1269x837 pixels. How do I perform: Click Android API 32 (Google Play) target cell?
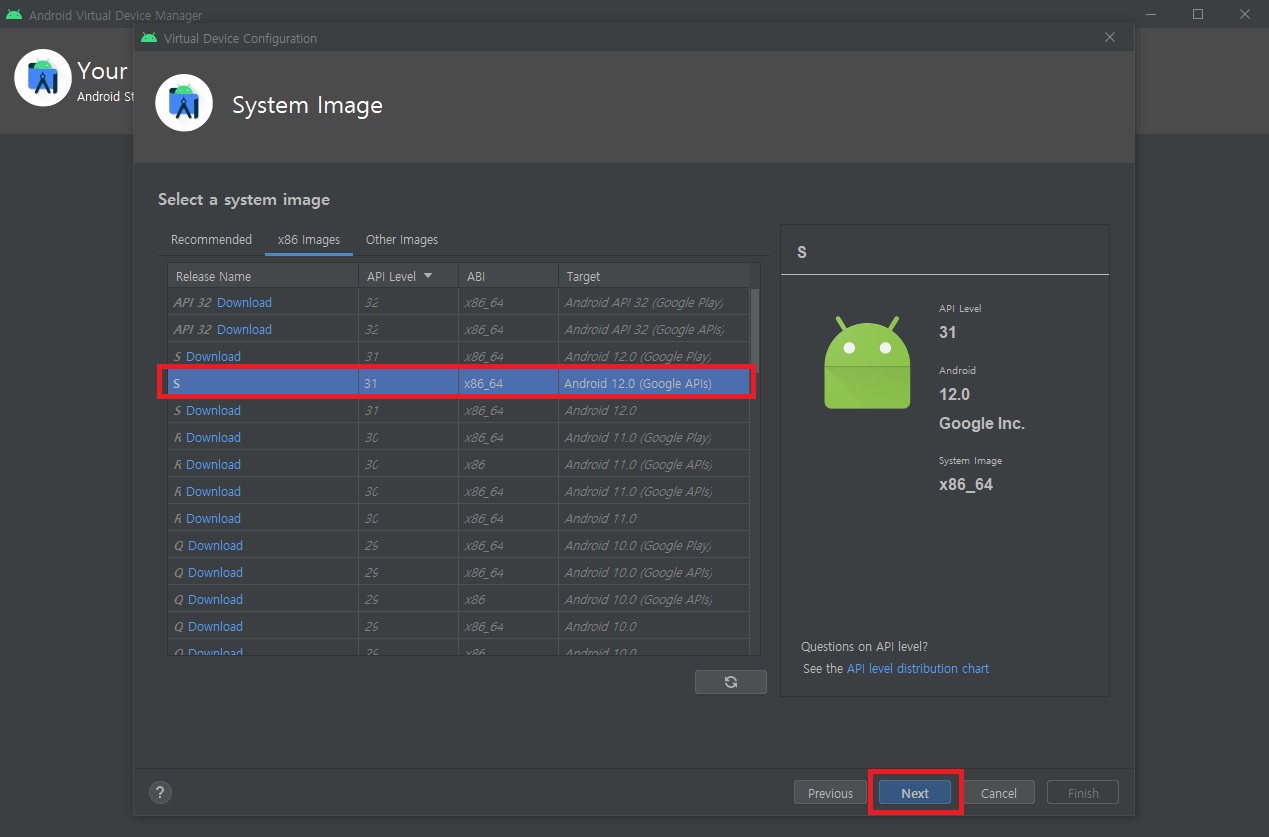[x=654, y=302]
